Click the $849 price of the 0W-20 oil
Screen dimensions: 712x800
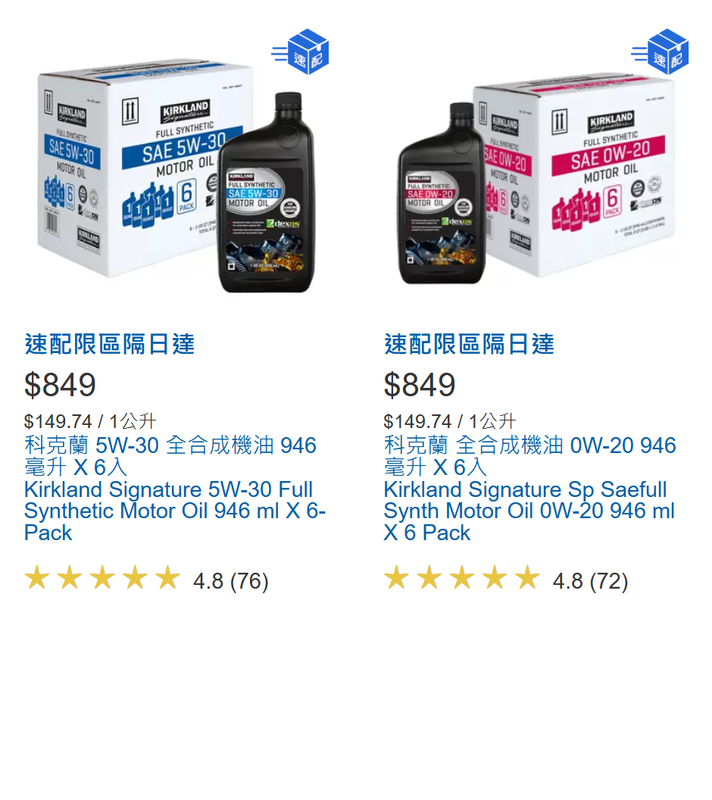pyautogui.click(x=420, y=385)
